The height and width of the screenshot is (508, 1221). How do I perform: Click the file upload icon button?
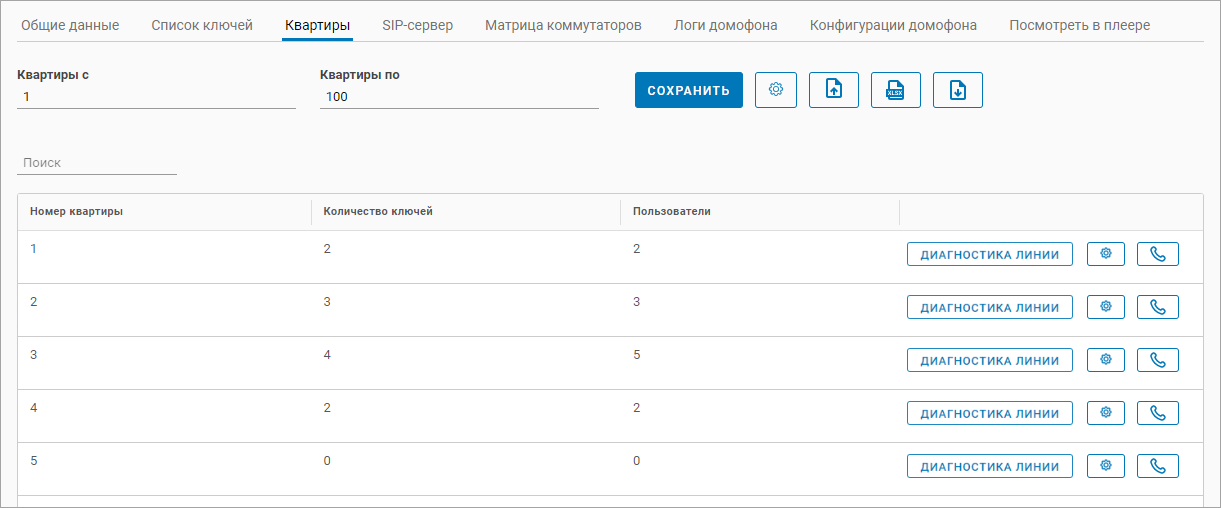(834, 90)
